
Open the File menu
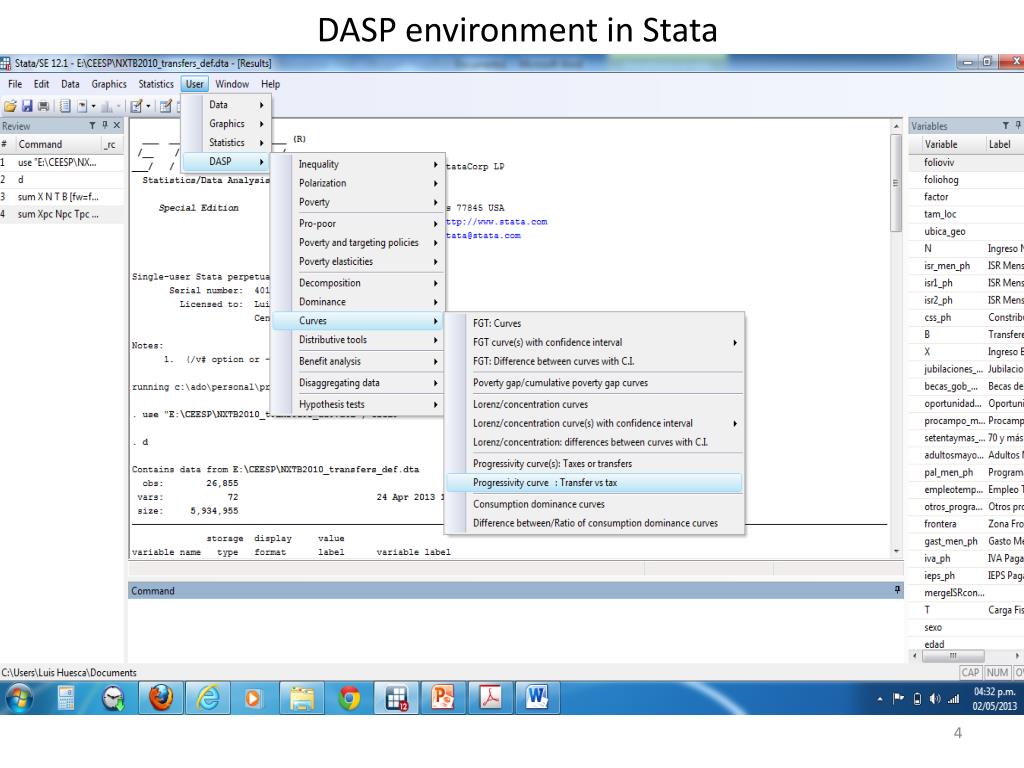point(15,84)
